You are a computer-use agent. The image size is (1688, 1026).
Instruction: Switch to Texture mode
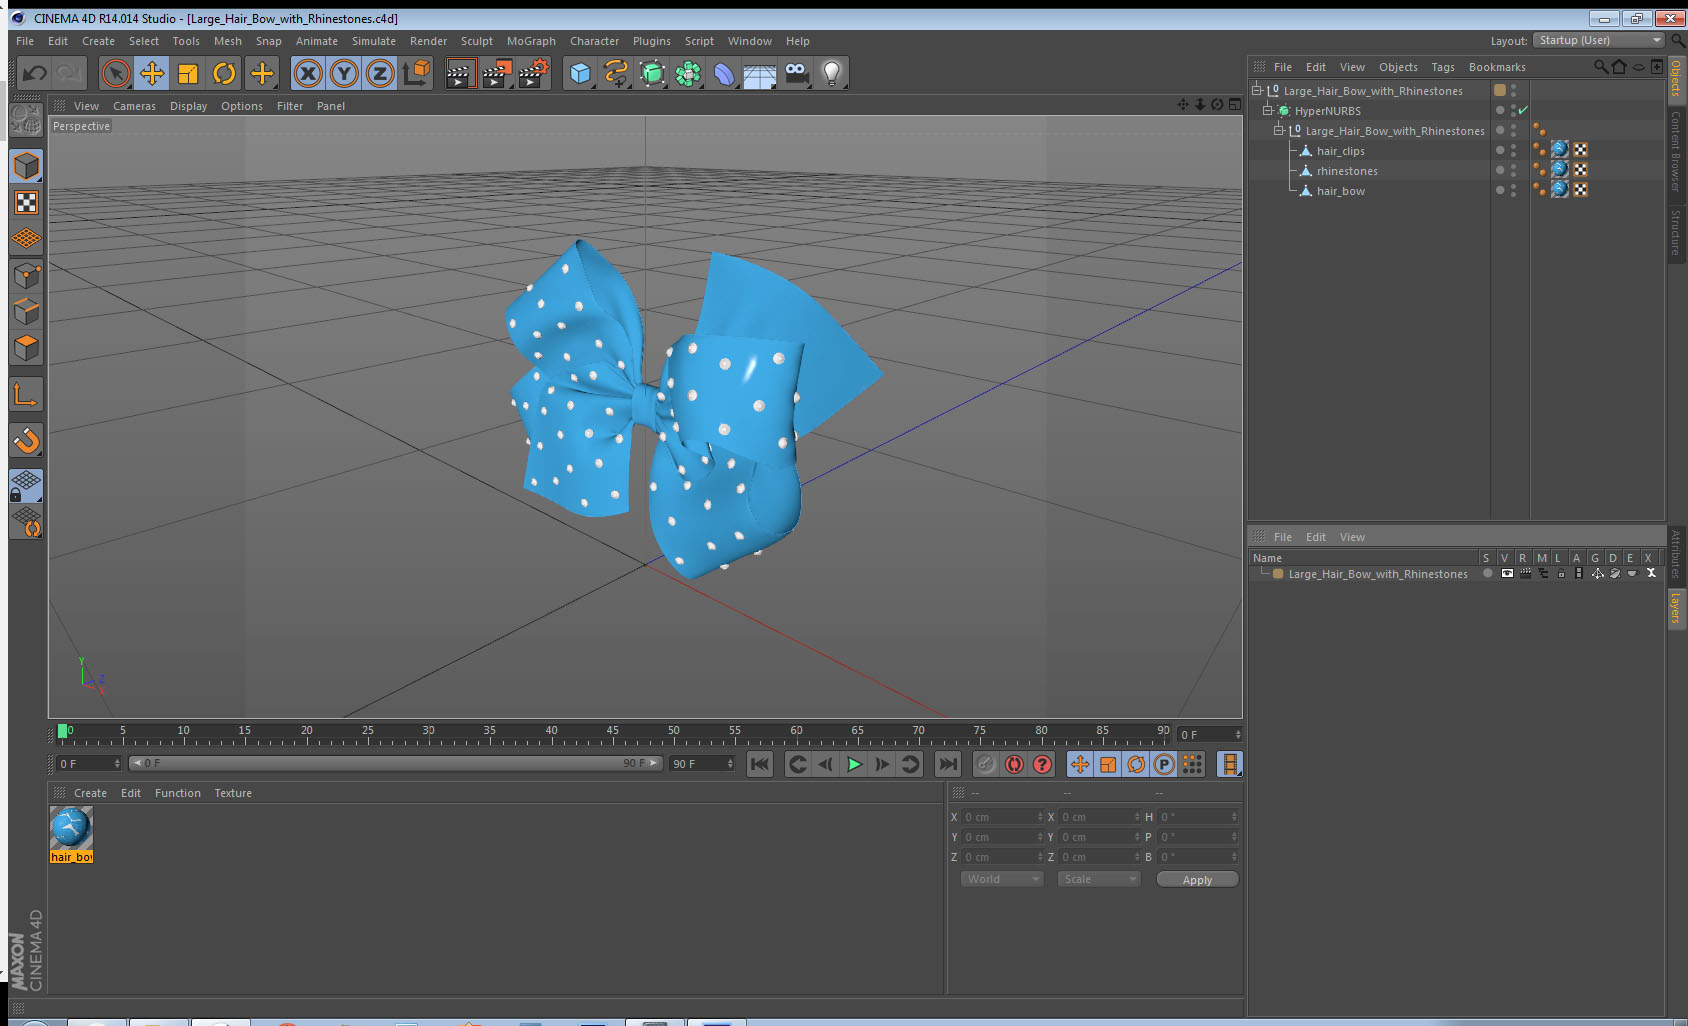(26, 203)
